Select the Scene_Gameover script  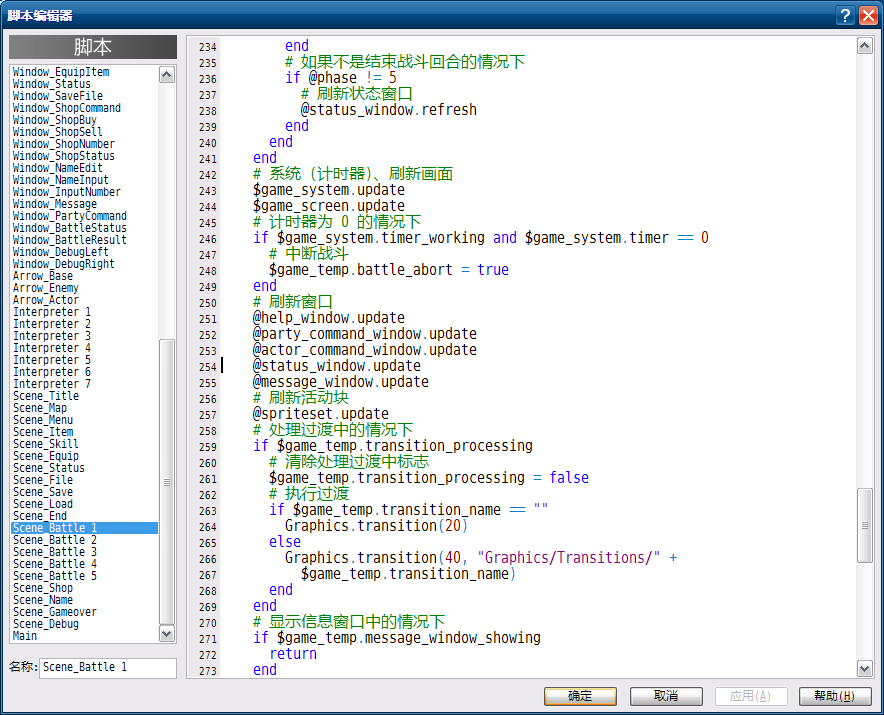pos(85,612)
